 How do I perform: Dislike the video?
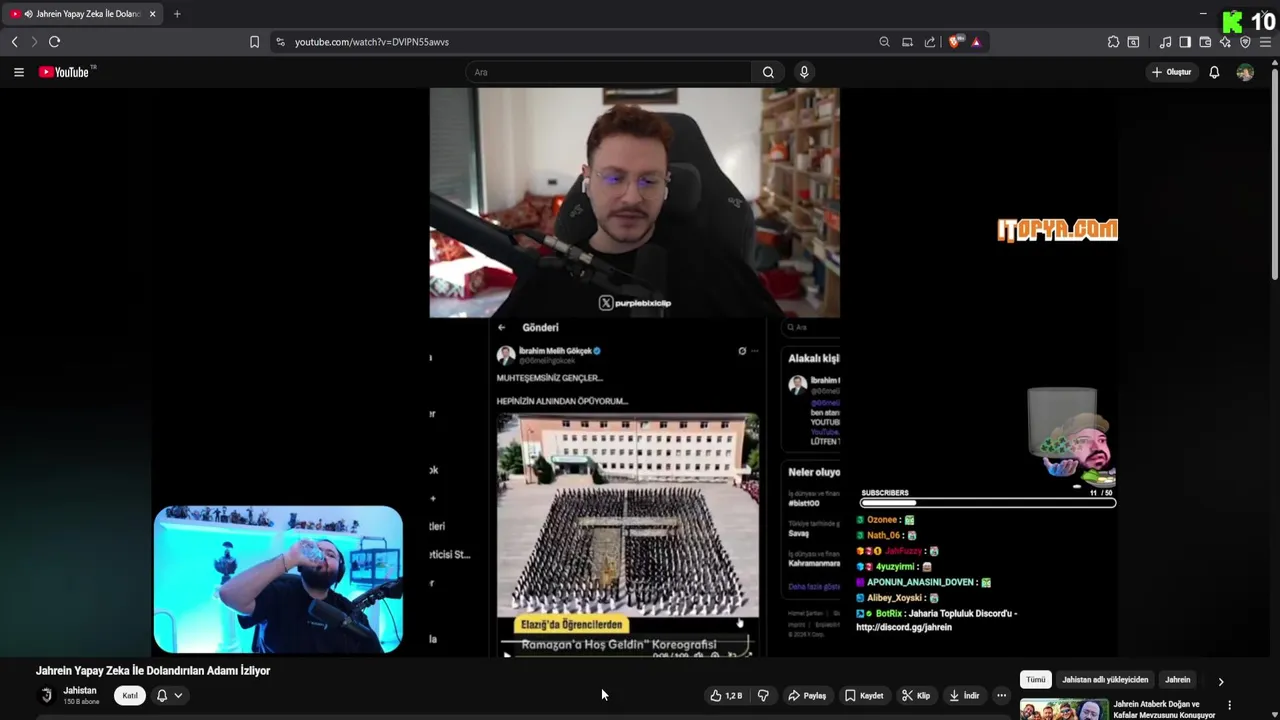click(763, 695)
